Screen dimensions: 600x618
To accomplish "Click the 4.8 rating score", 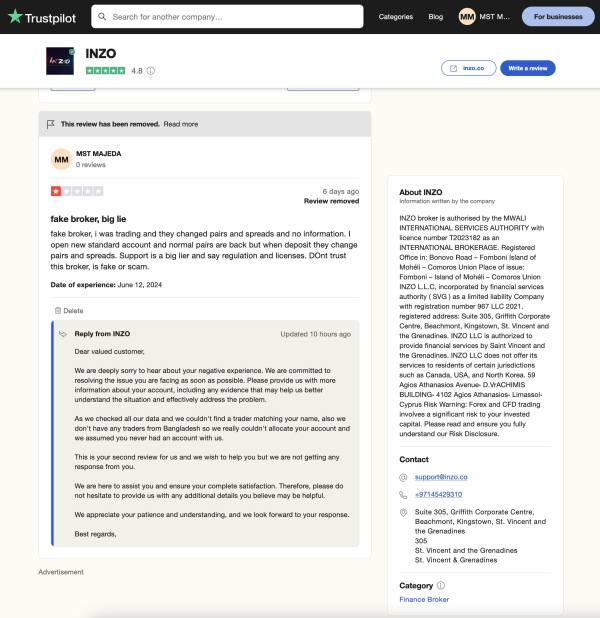I will pyautogui.click(x=137, y=71).
